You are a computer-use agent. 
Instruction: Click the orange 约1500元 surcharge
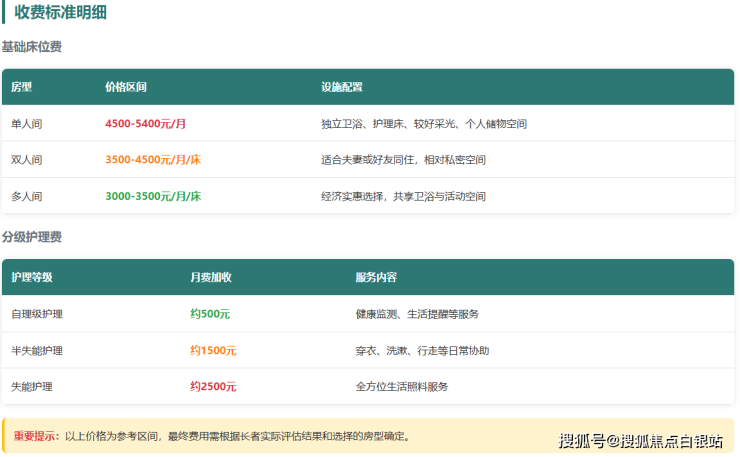pyautogui.click(x=213, y=350)
